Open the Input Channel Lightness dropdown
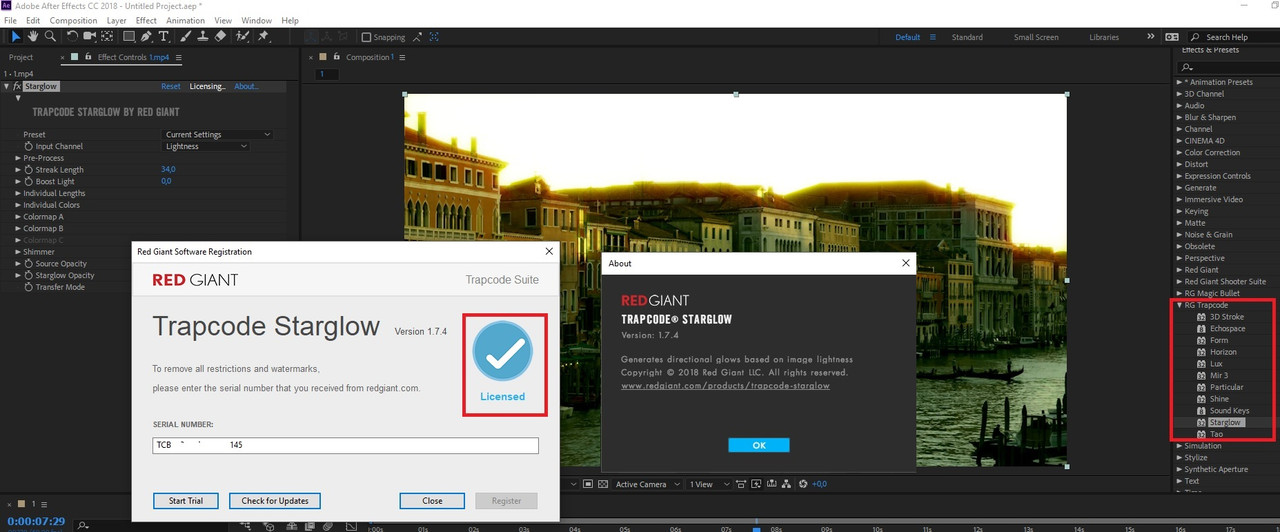1280x532 pixels. [x=206, y=146]
